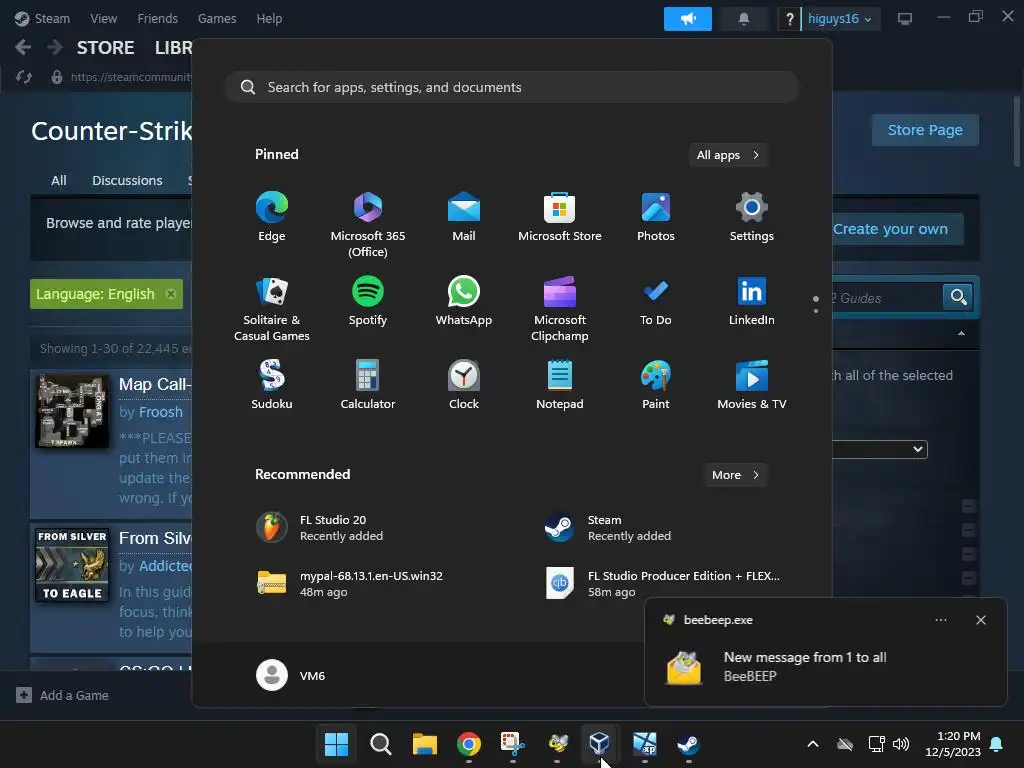Launch Notepad from pinned apps
Viewport: 1024px width, 768px height.
(560, 385)
